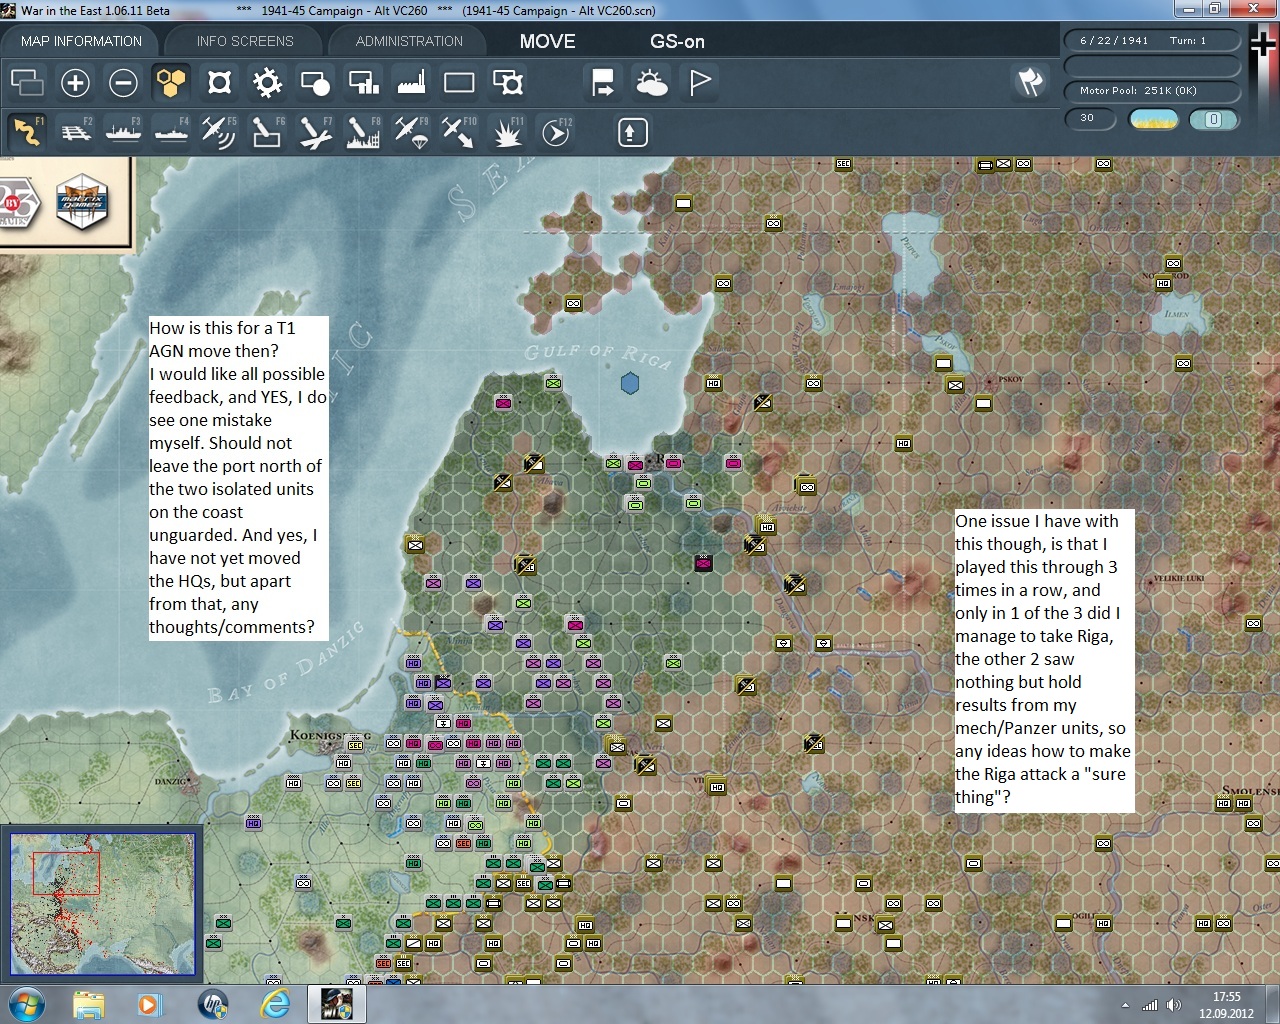
Task: Click the light blue 0 indicator
Action: pyautogui.click(x=1213, y=119)
